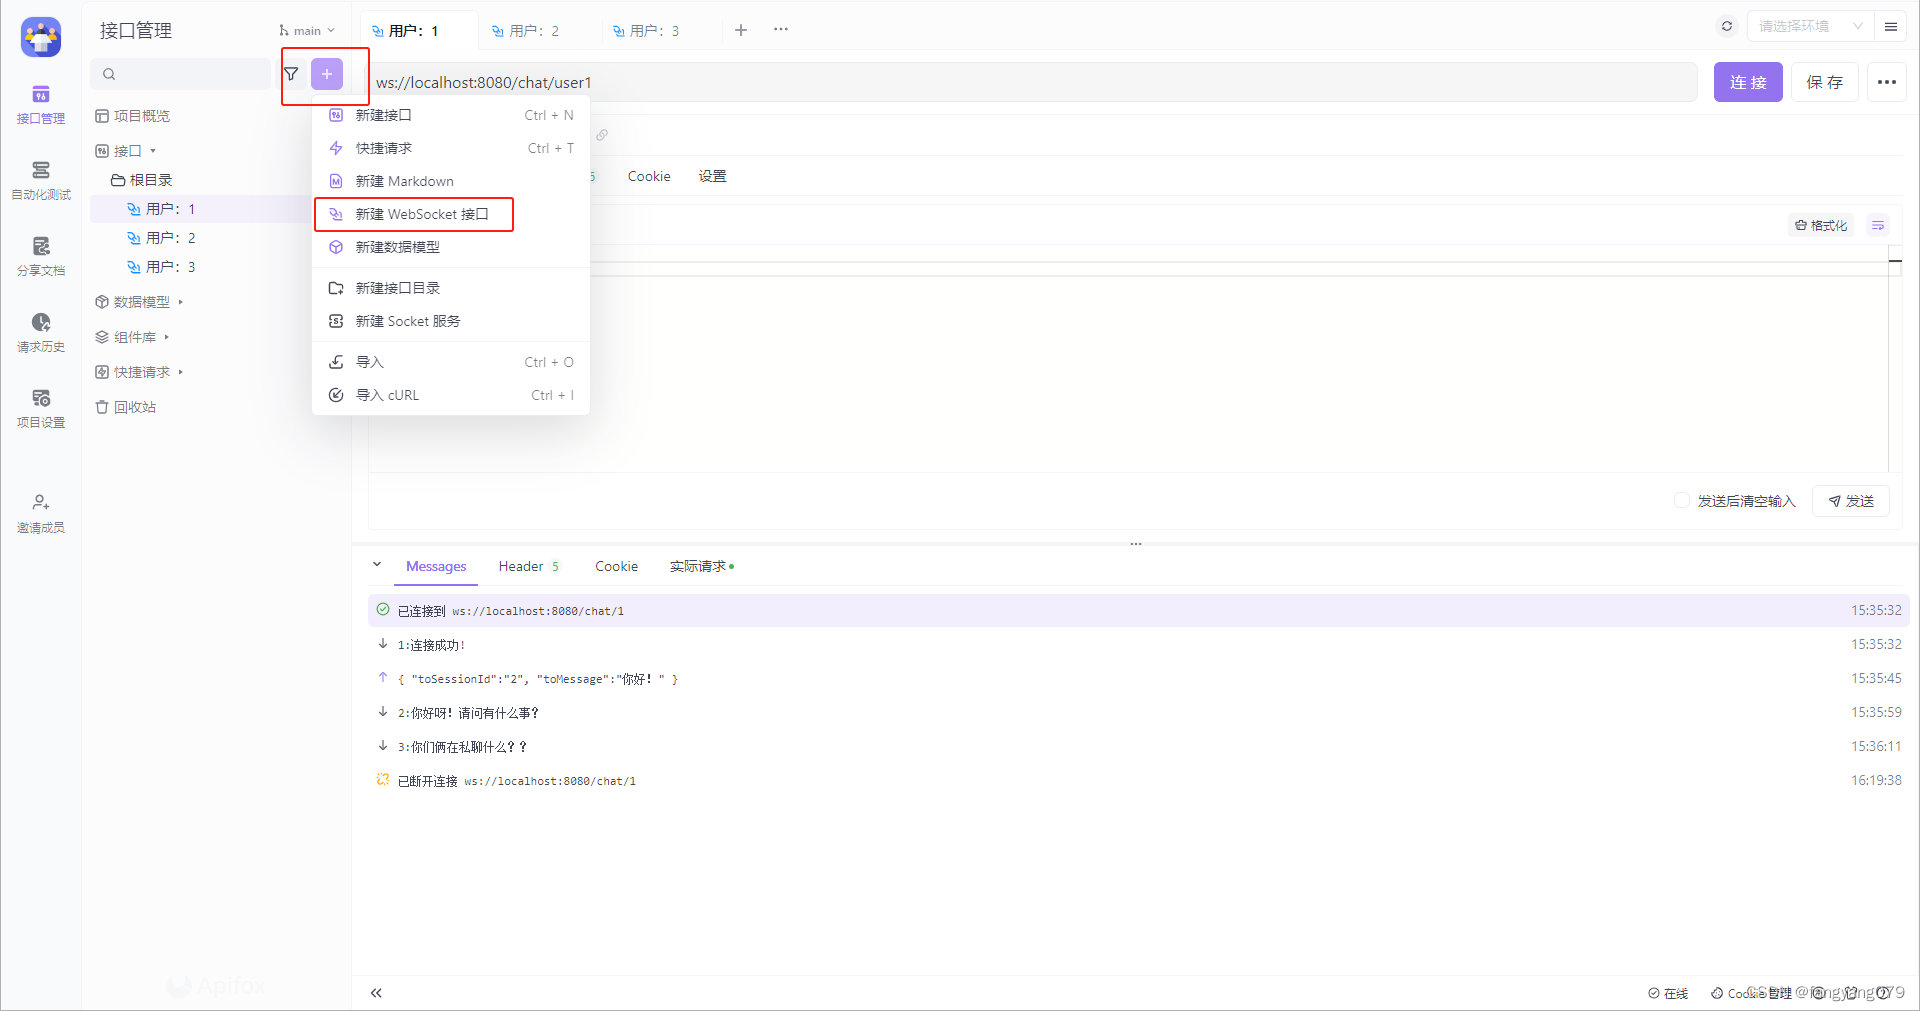Open the tab bar more options ellipsis

[781, 30]
